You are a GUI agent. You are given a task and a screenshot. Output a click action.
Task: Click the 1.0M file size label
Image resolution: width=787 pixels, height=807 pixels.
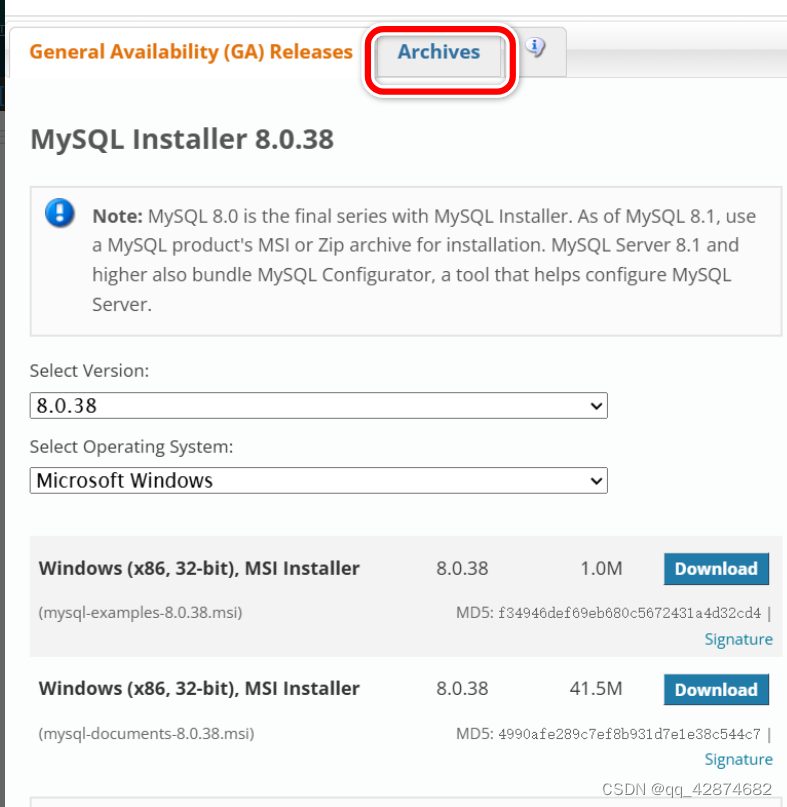[x=601, y=569]
